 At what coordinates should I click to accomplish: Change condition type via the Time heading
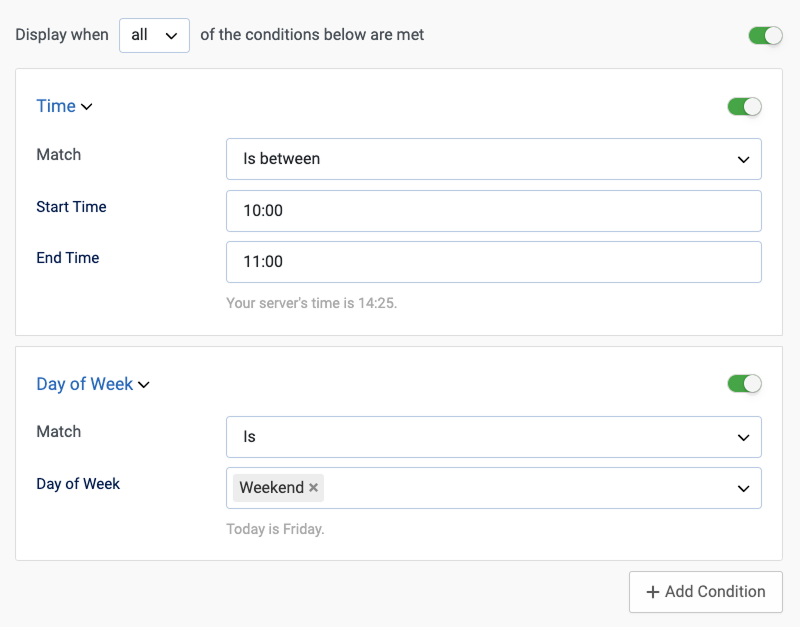click(56, 106)
